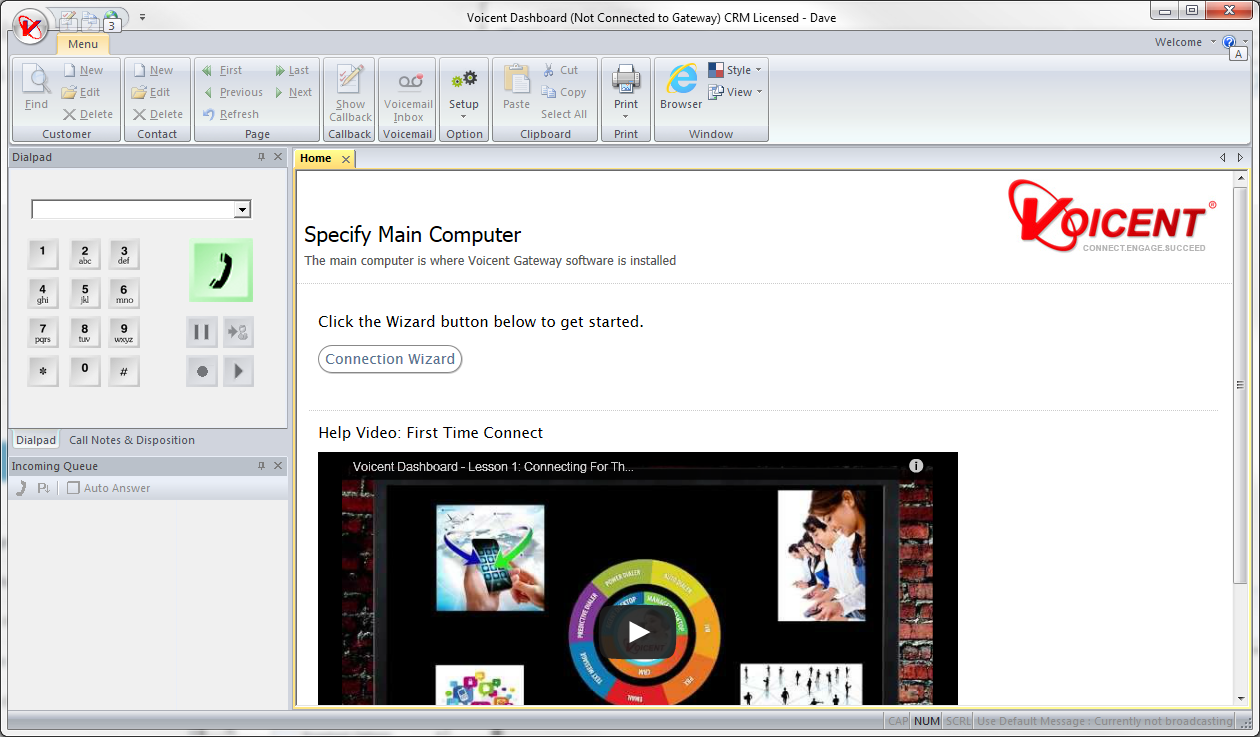Pin the Incoming Queue panel
This screenshot has width=1260, height=737.
point(262,466)
